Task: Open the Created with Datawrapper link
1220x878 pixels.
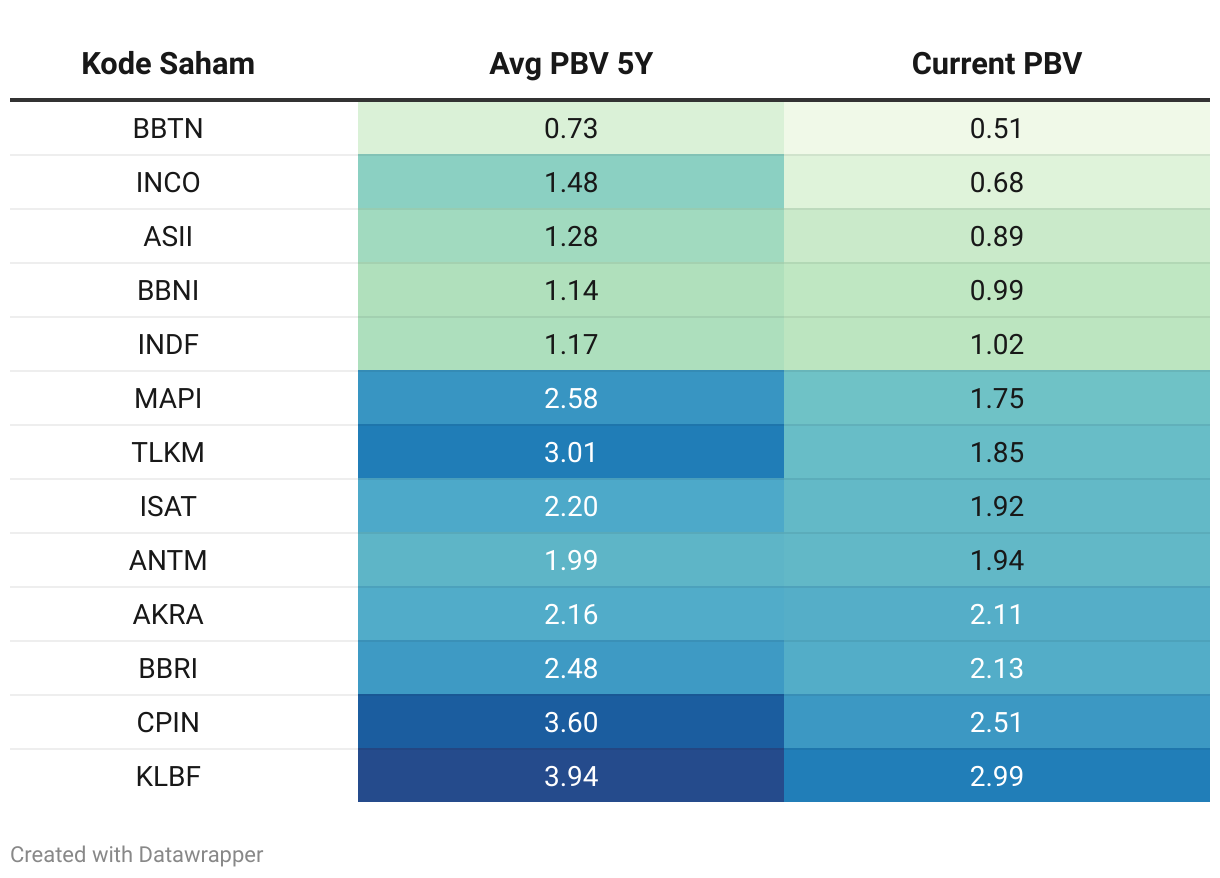Action: [x=137, y=854]
